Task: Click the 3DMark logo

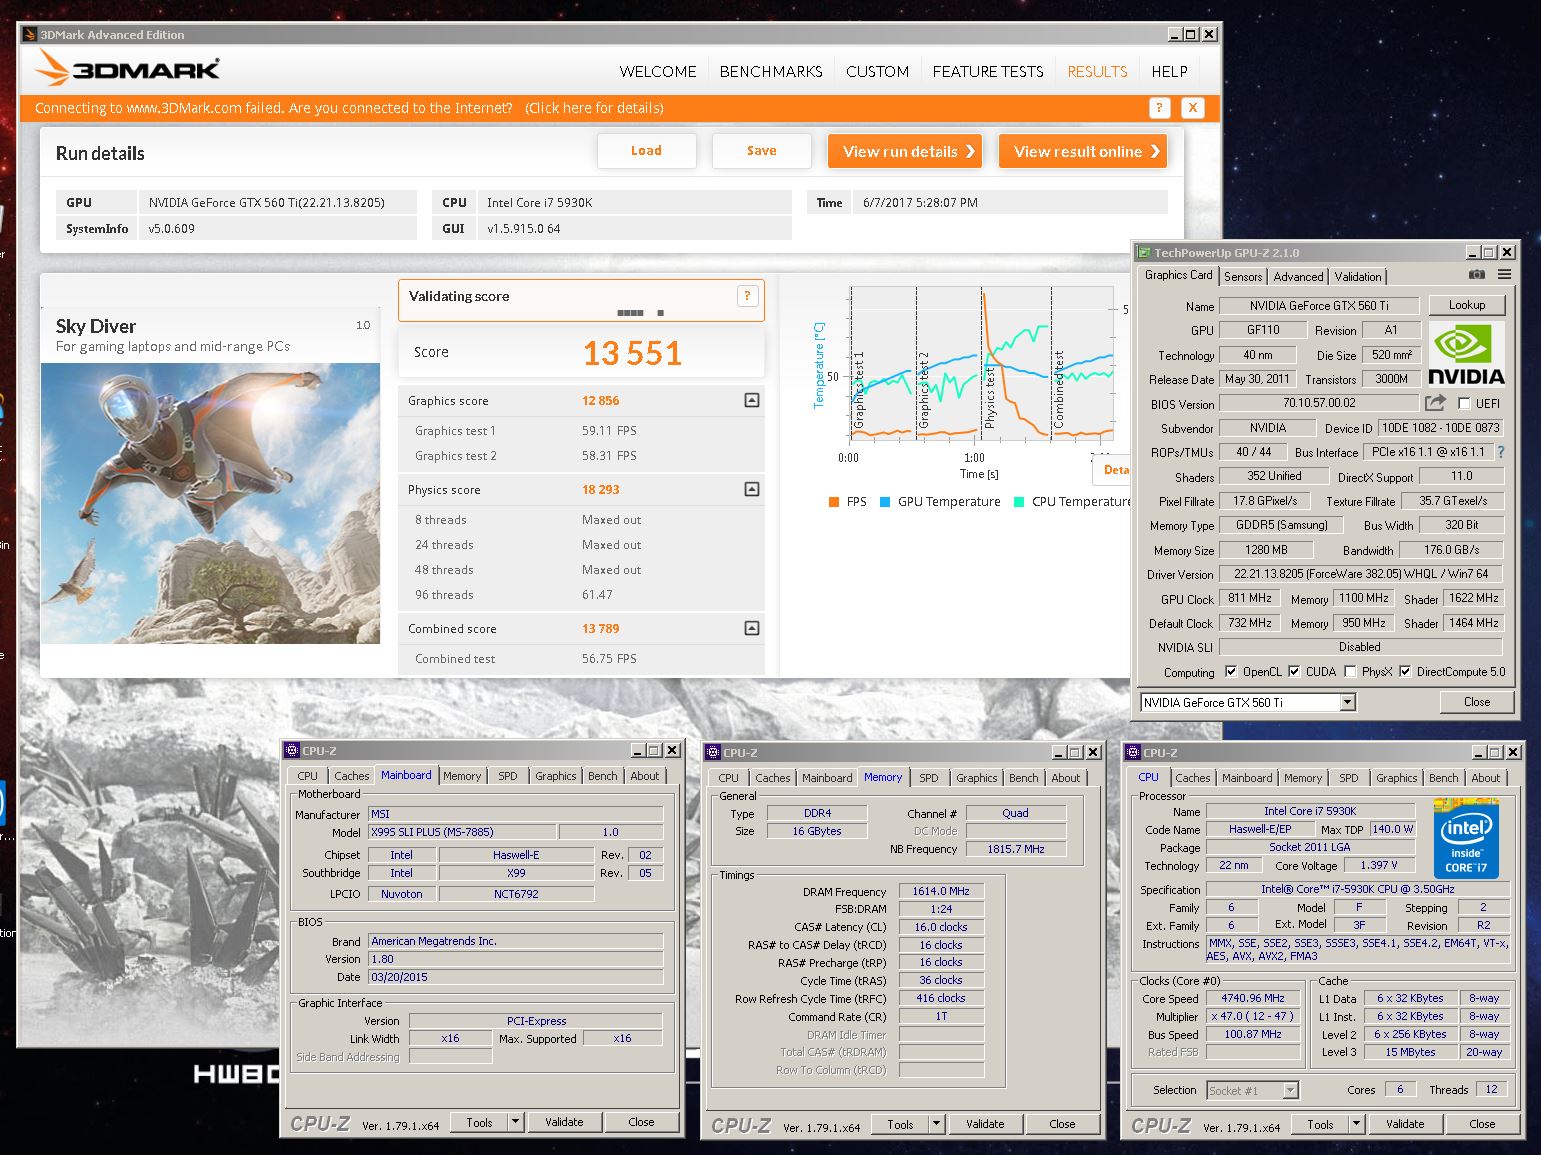Action: click(x=127, y=69)
